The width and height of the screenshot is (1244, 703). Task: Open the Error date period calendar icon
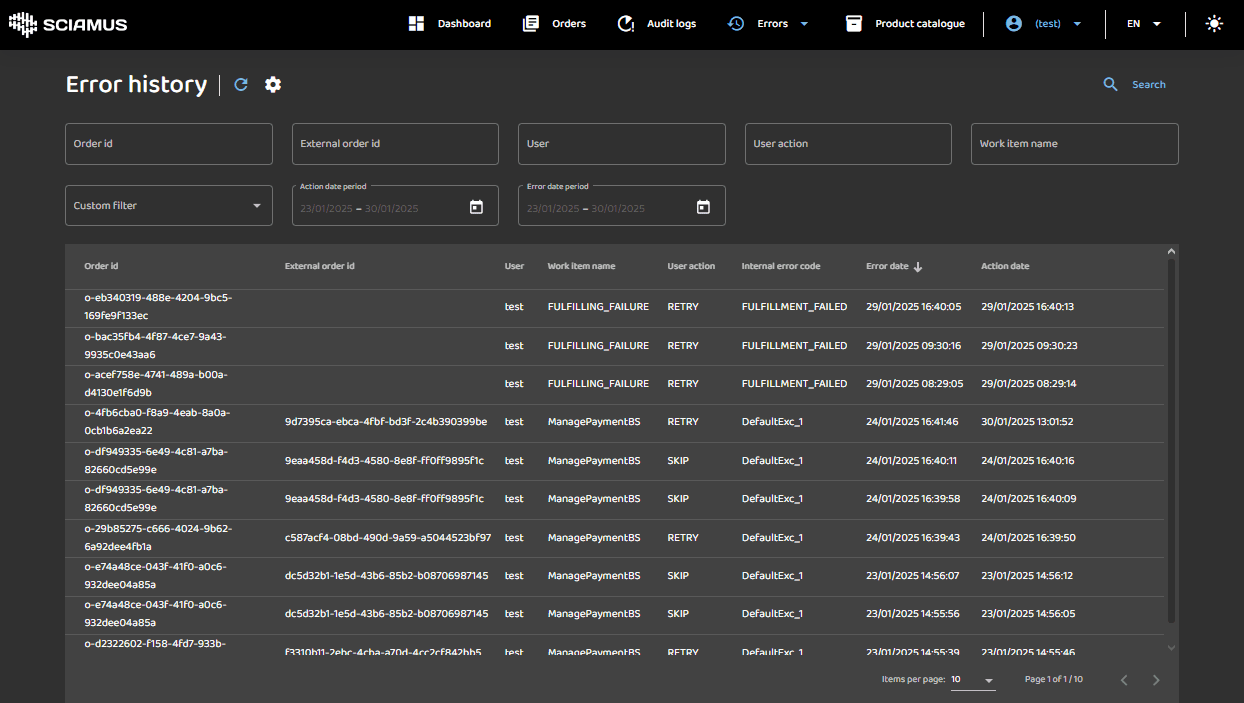point(703,207)
